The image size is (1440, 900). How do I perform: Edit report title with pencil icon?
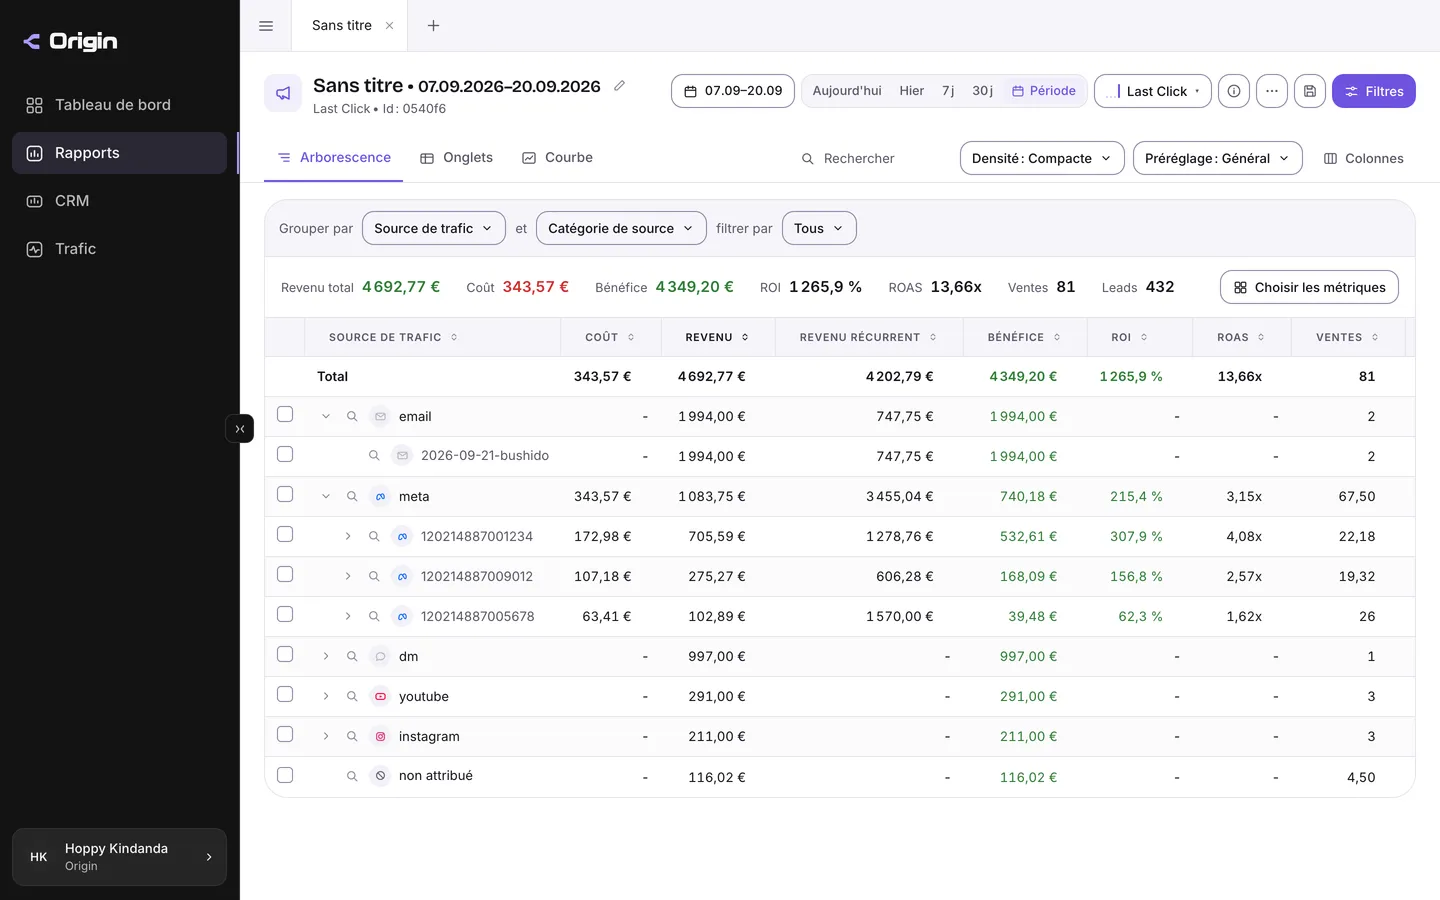620,86
